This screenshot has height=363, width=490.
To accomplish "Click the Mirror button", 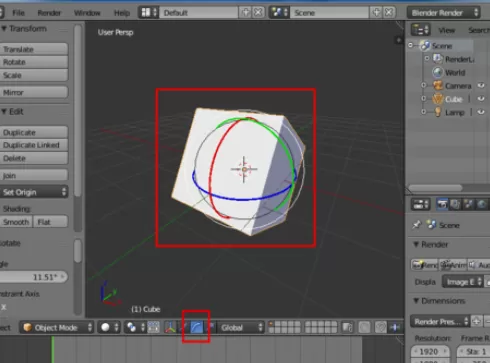I will coord(34,92).
